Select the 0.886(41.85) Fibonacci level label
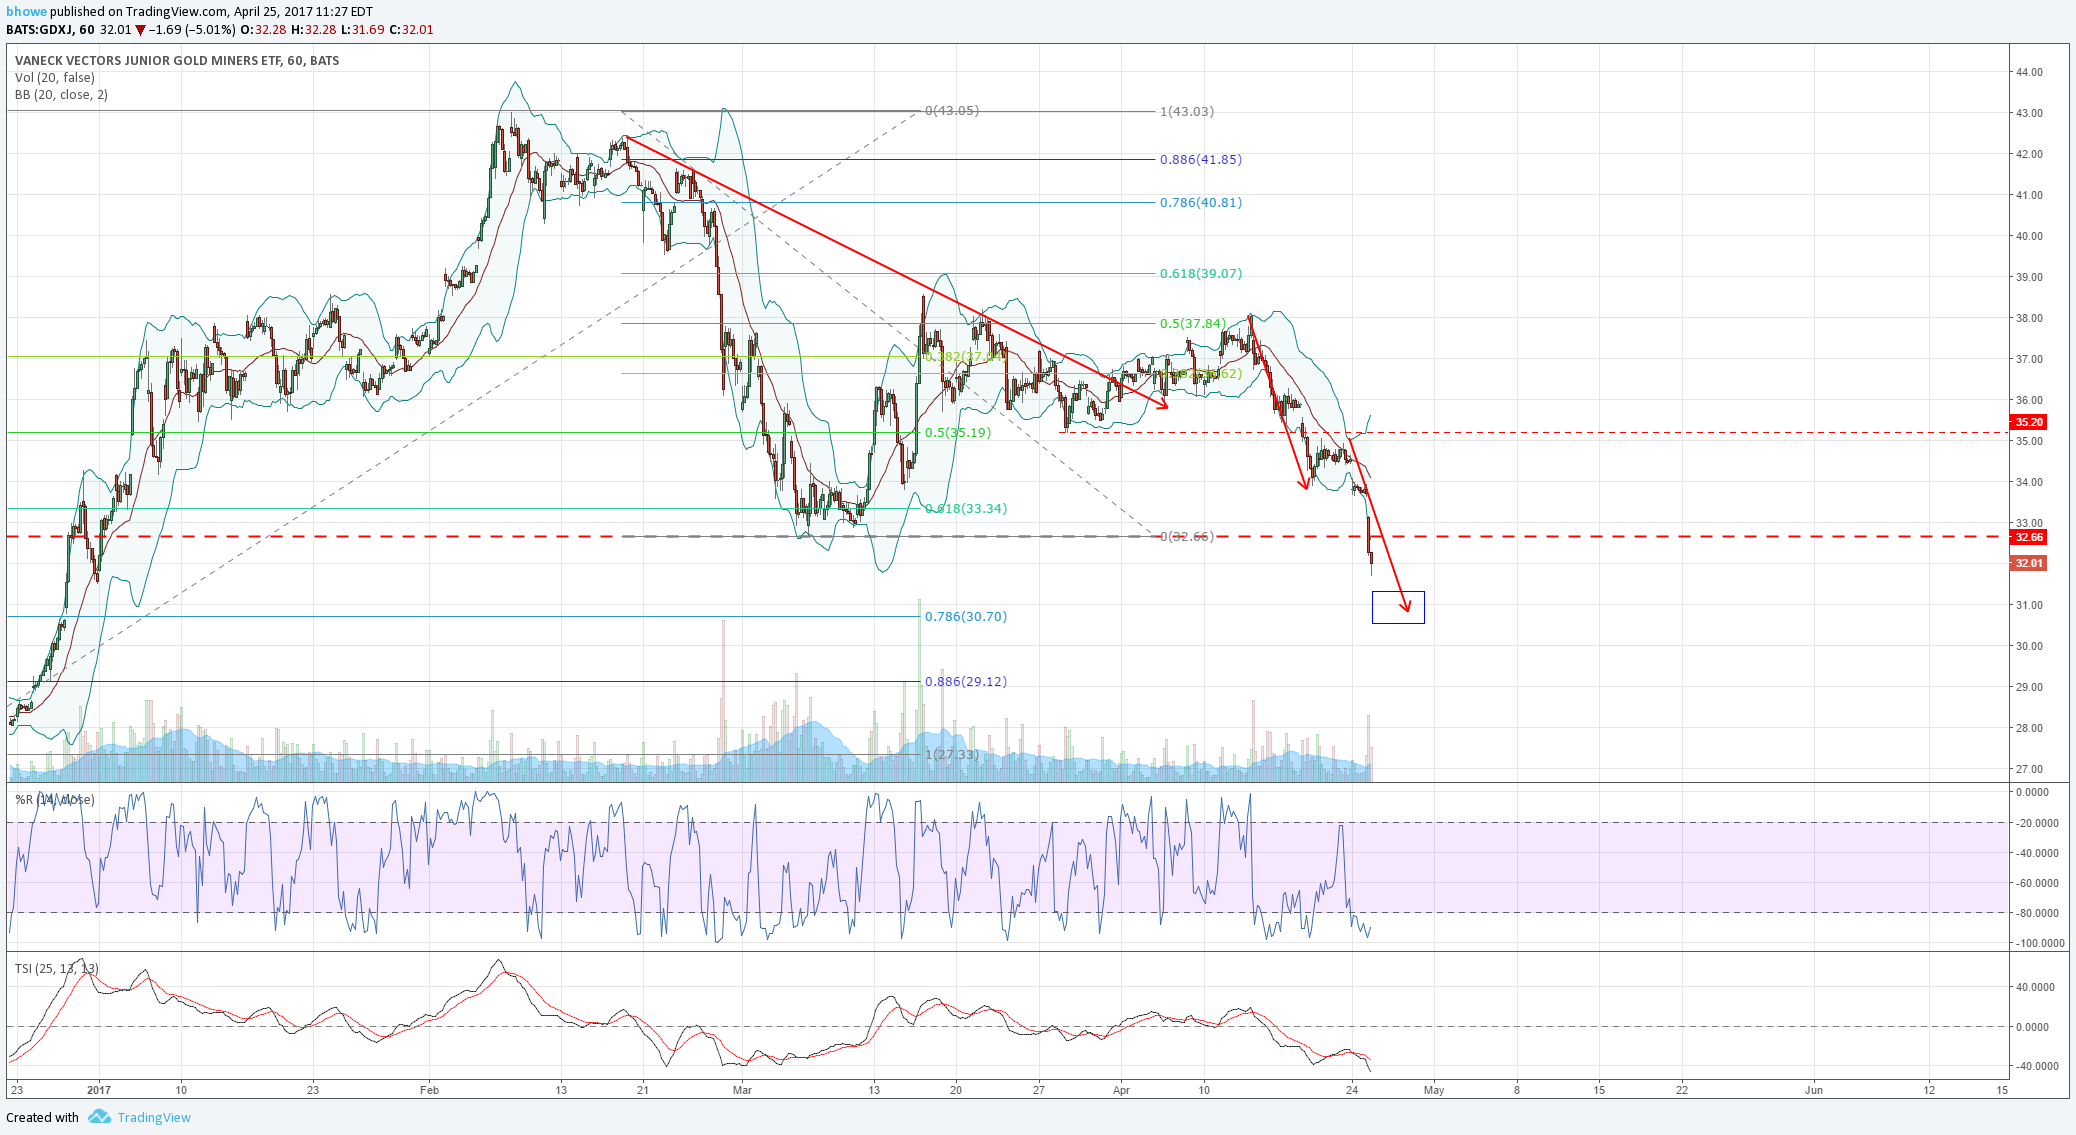Viewport: 2076px width, 1135px height. (x=1201, y=160)
